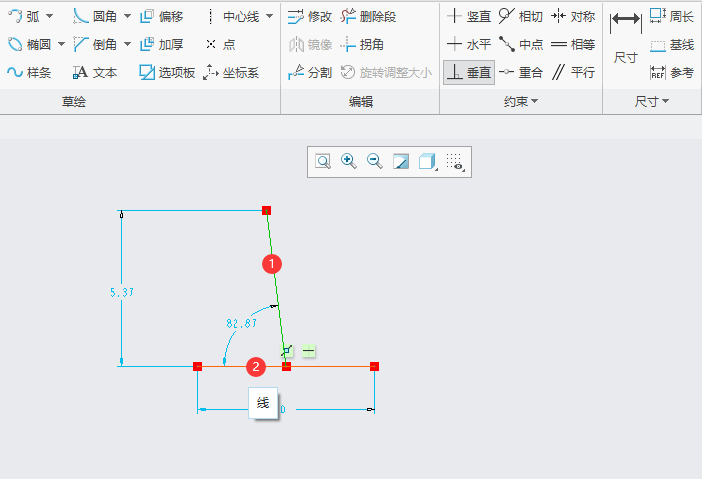
Task: Apply the 平行 (Parallel) constraint
Action: (x=573, y=73)
